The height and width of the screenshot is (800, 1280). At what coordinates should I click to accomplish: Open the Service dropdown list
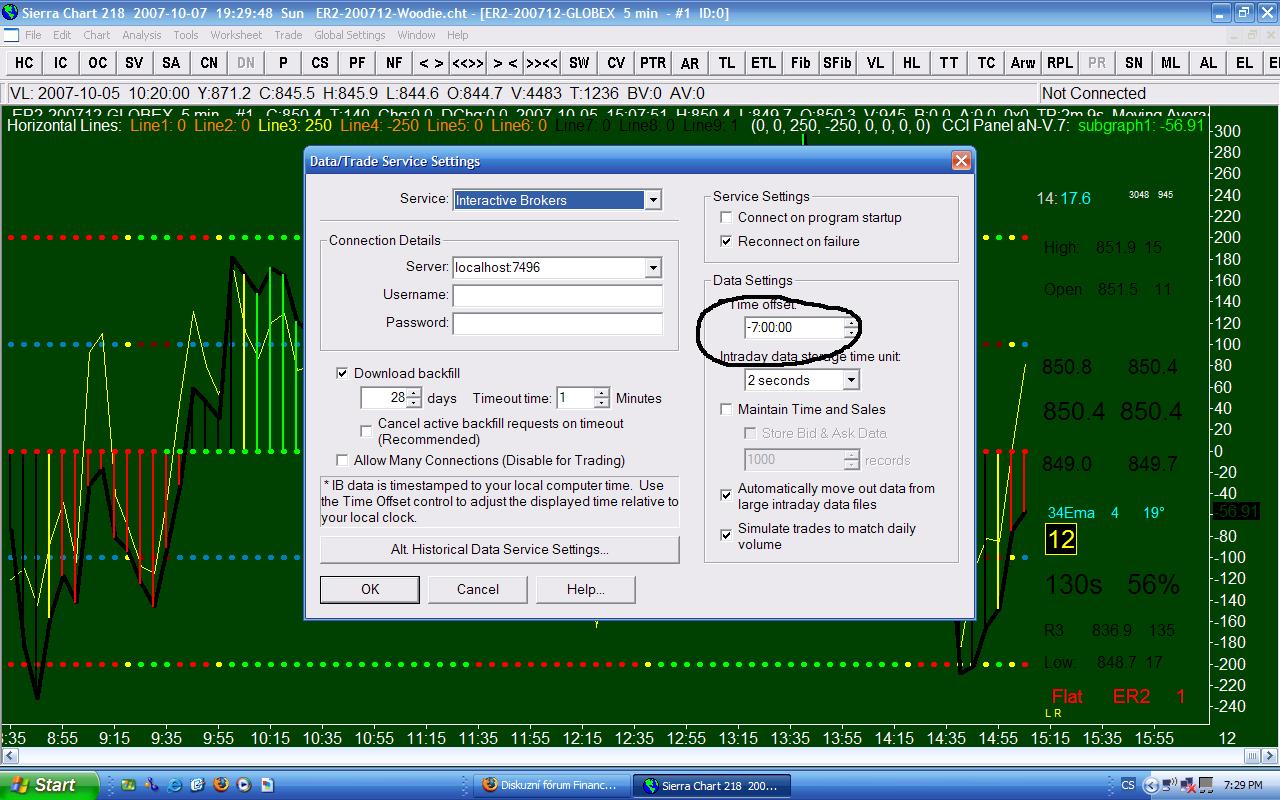652,200
